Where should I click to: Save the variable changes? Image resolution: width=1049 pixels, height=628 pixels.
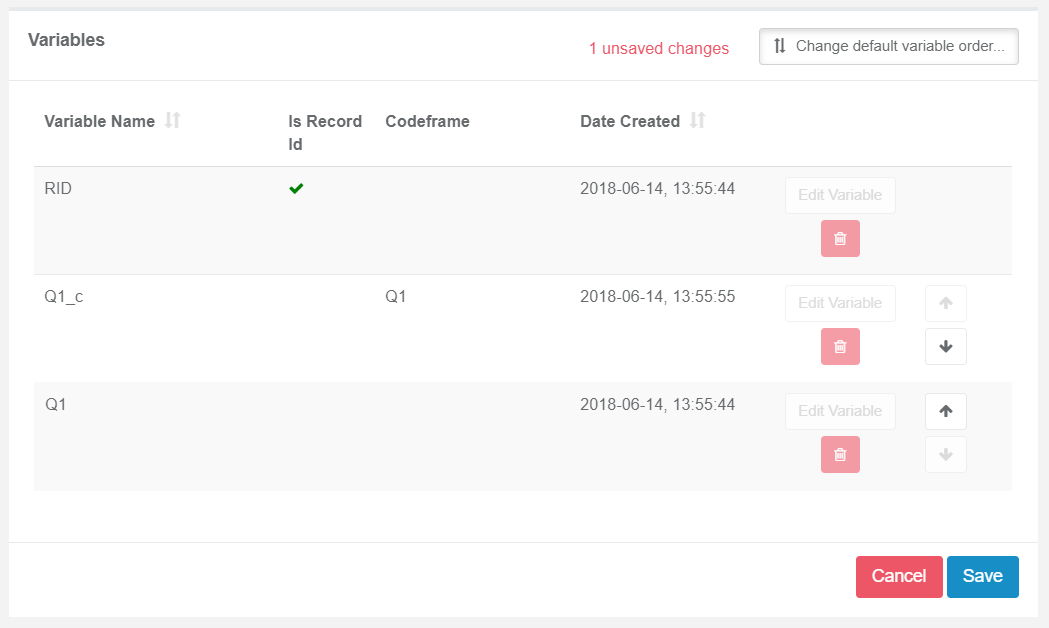983,577
